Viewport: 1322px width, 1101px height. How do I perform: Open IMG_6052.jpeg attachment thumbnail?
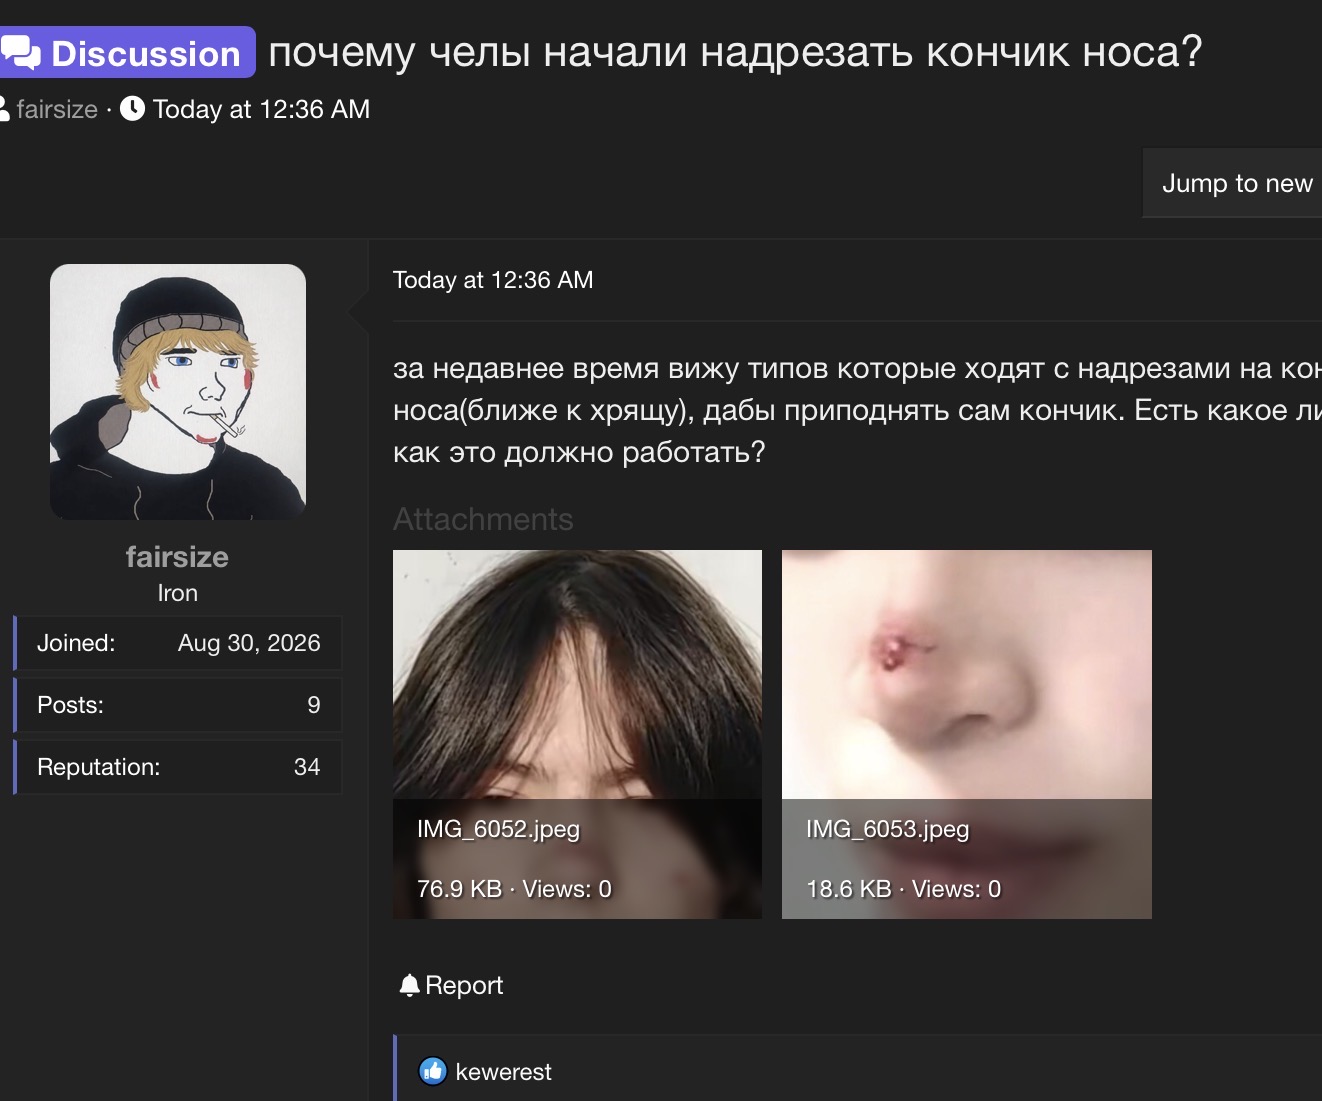click(577, 734)
